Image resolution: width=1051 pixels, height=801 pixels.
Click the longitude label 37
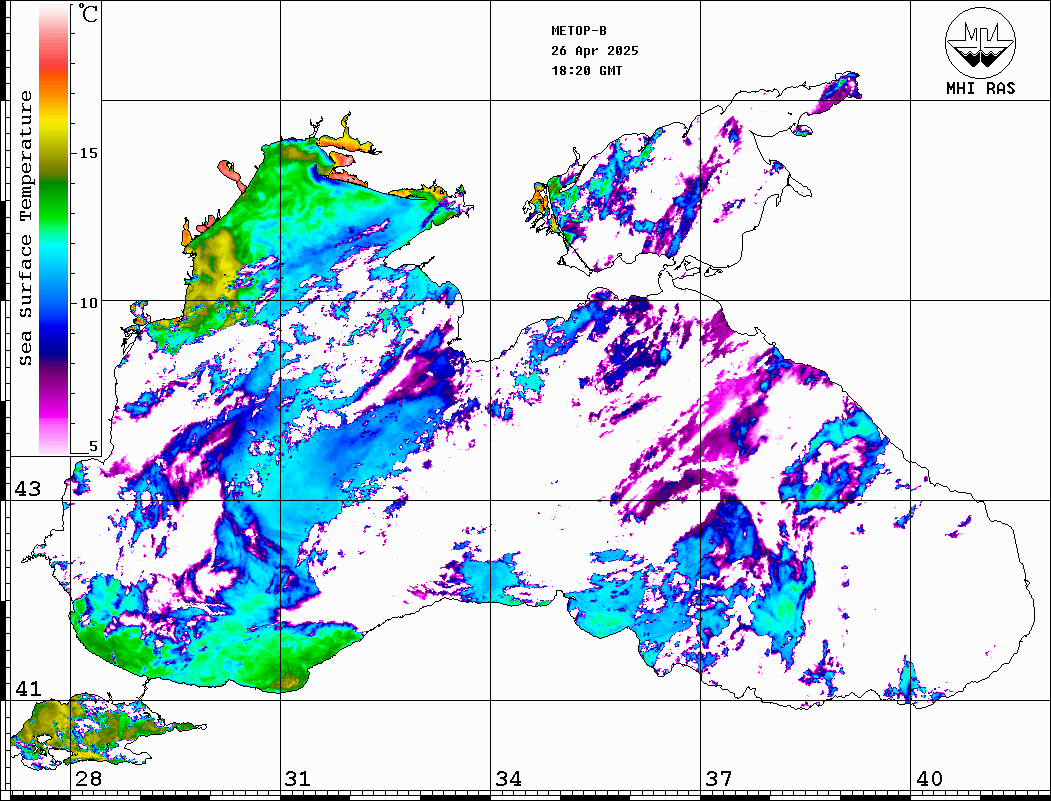(x=719, y=779)
